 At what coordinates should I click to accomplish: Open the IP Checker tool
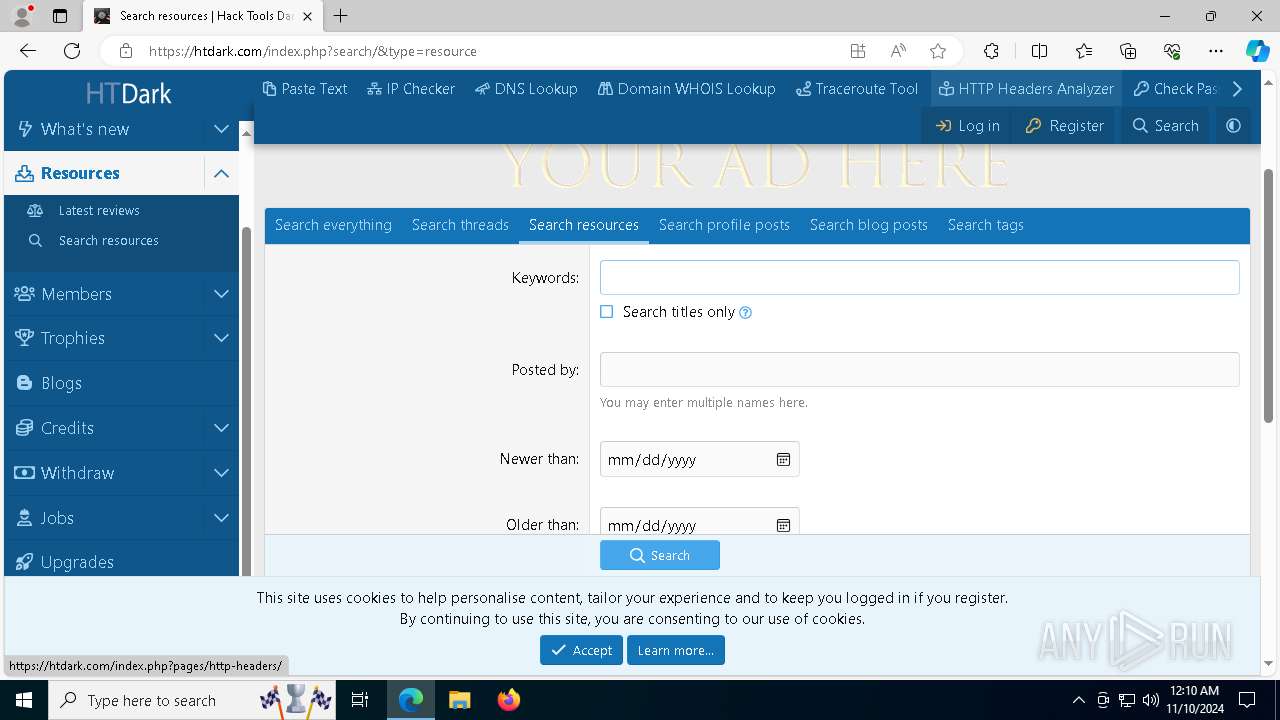click(411, 89)
